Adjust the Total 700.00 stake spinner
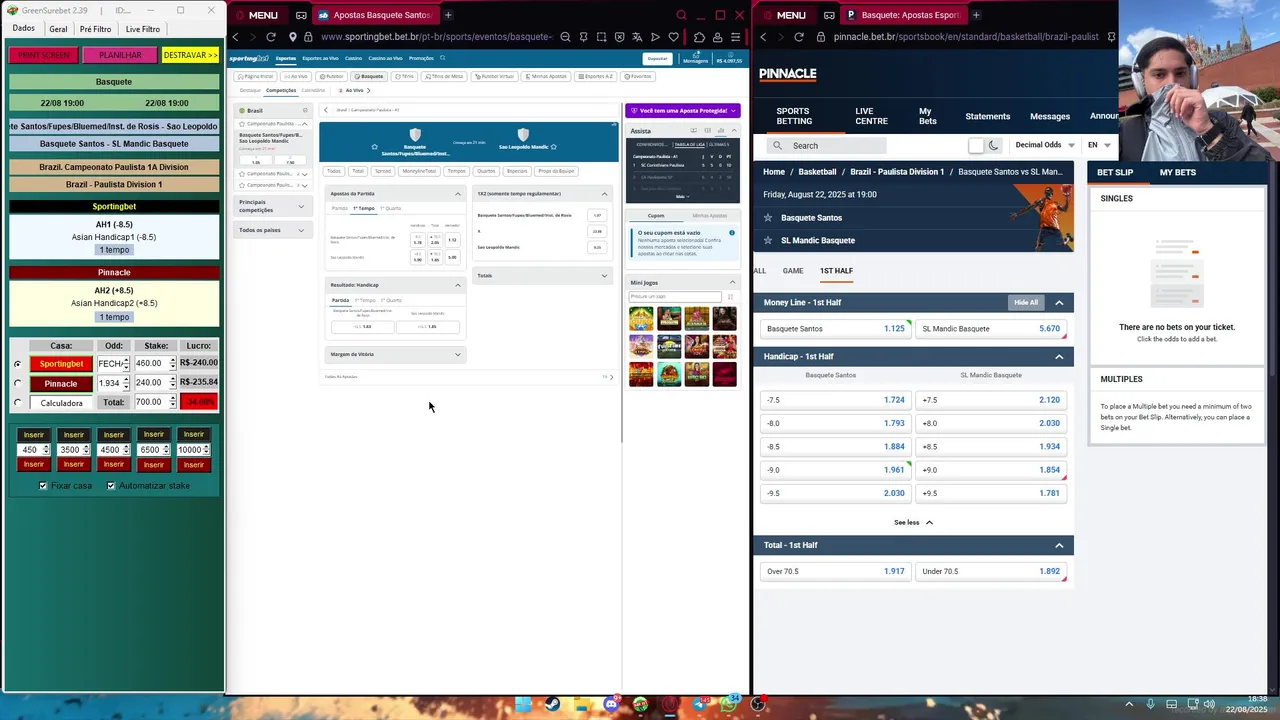This screenshot has height=720, width=1280. coord(172,402)
